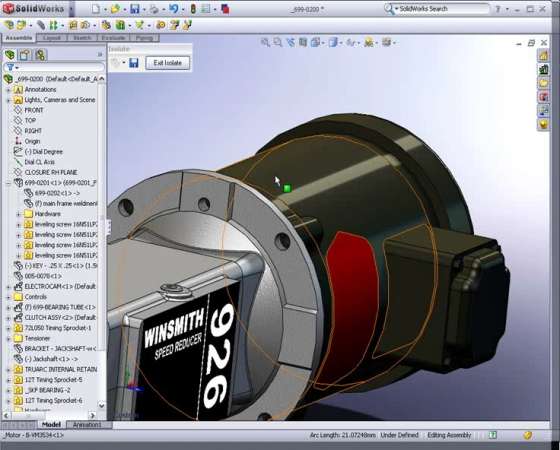Viewport: 560px width, 450px height.
Task: Click the Previous View icon
Action: click(290, 42)
